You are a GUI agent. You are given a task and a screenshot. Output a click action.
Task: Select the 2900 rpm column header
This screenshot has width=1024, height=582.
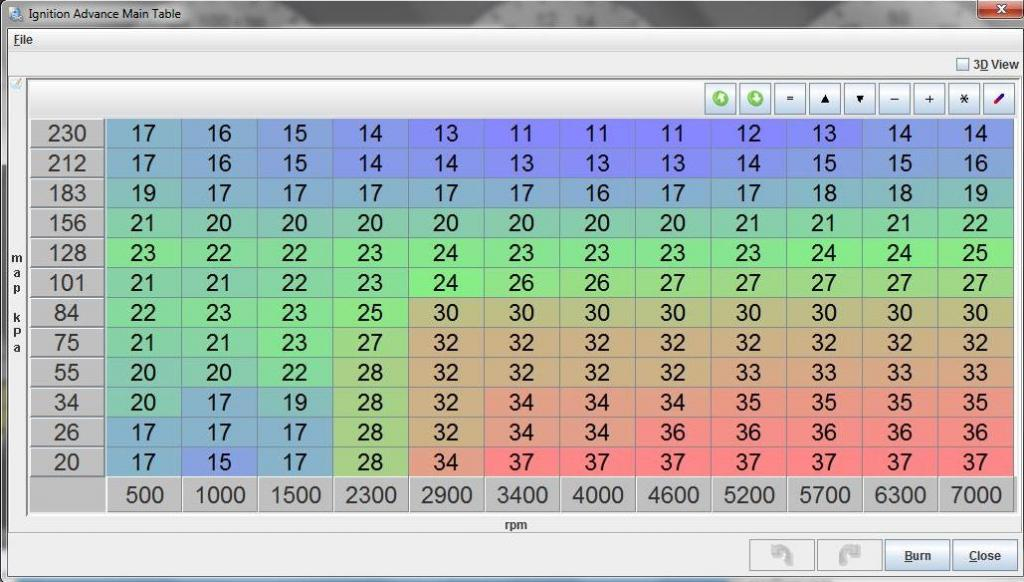click(446, 495)
